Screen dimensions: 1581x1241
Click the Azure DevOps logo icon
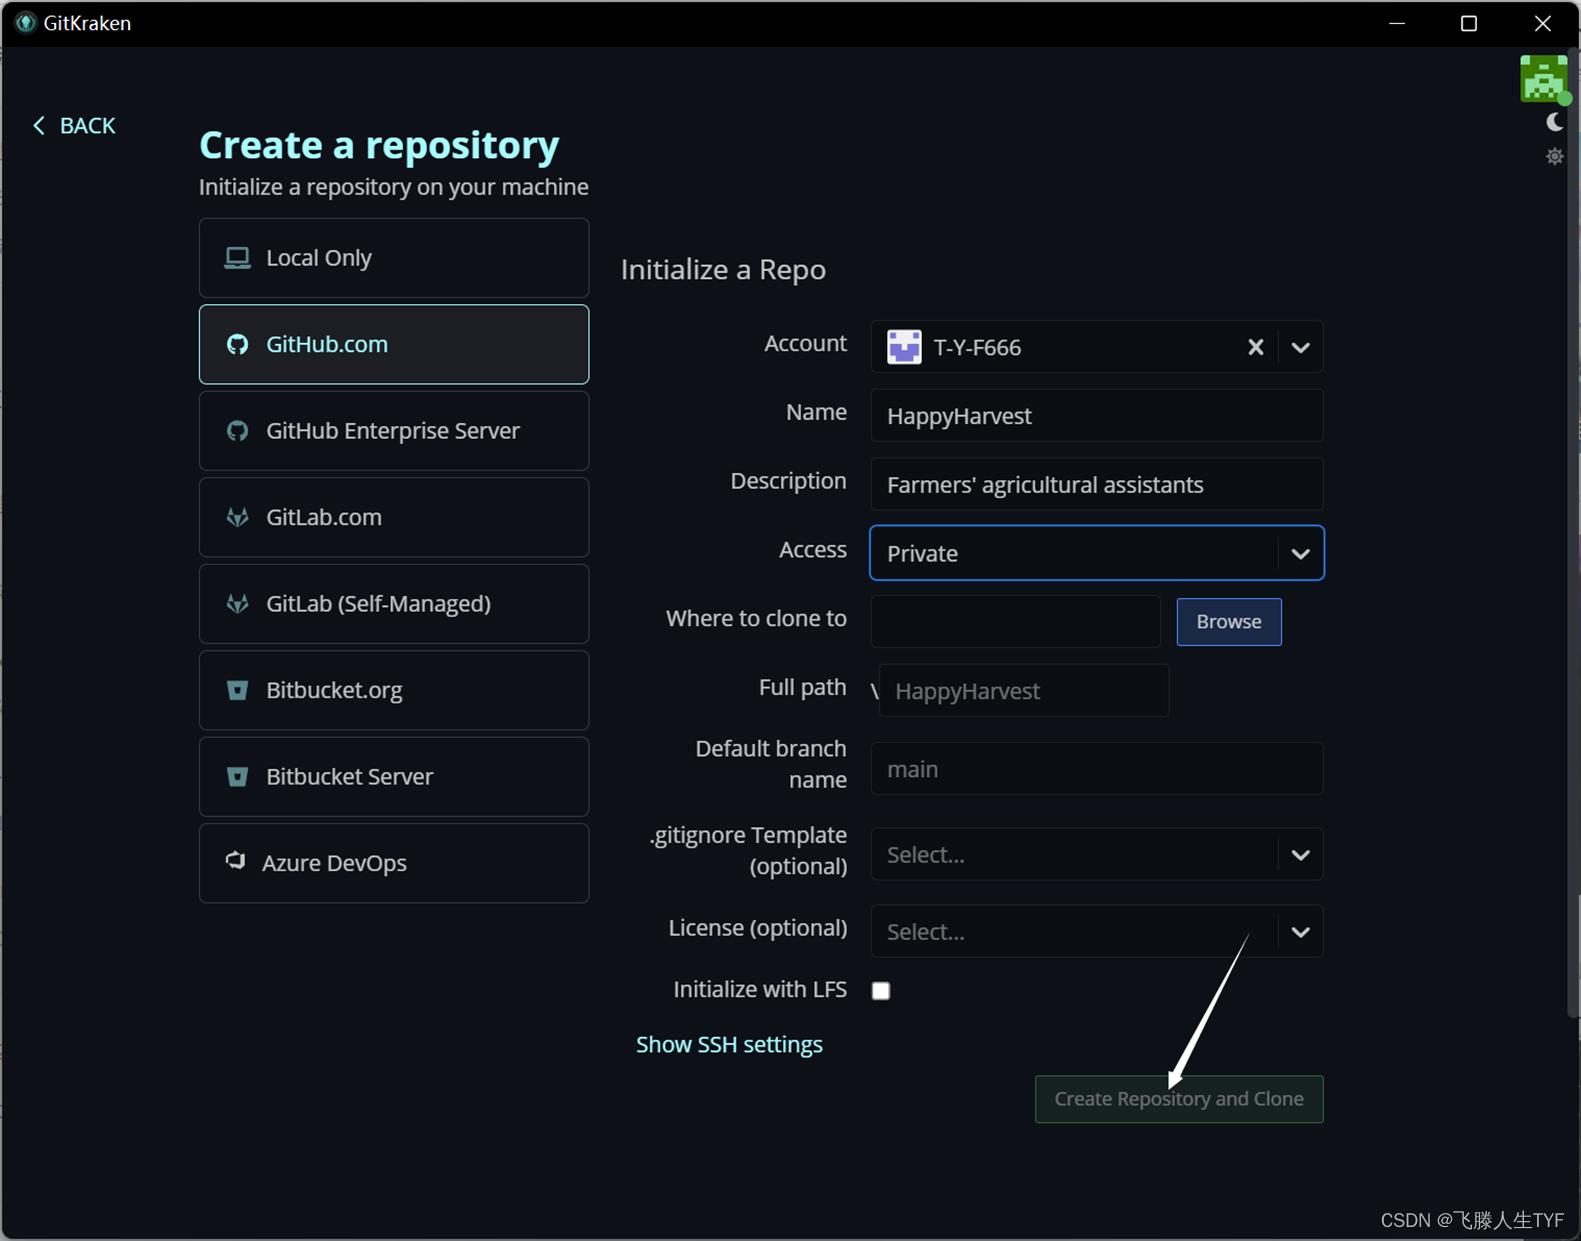(235, 861)
